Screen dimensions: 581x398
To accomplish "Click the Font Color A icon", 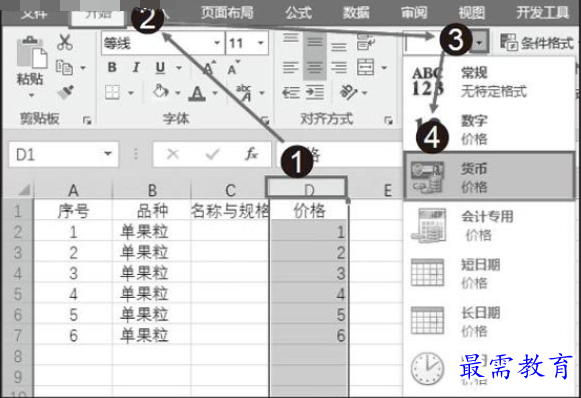I will coord(197,93).
